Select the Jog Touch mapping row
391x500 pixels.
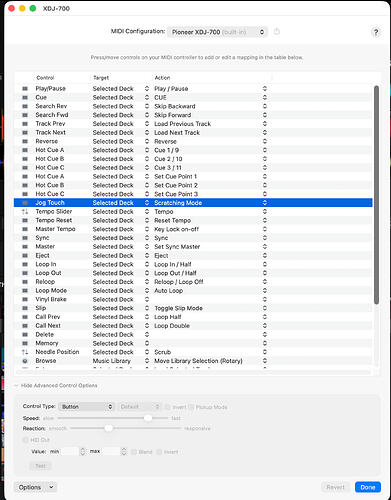(193, 203)
